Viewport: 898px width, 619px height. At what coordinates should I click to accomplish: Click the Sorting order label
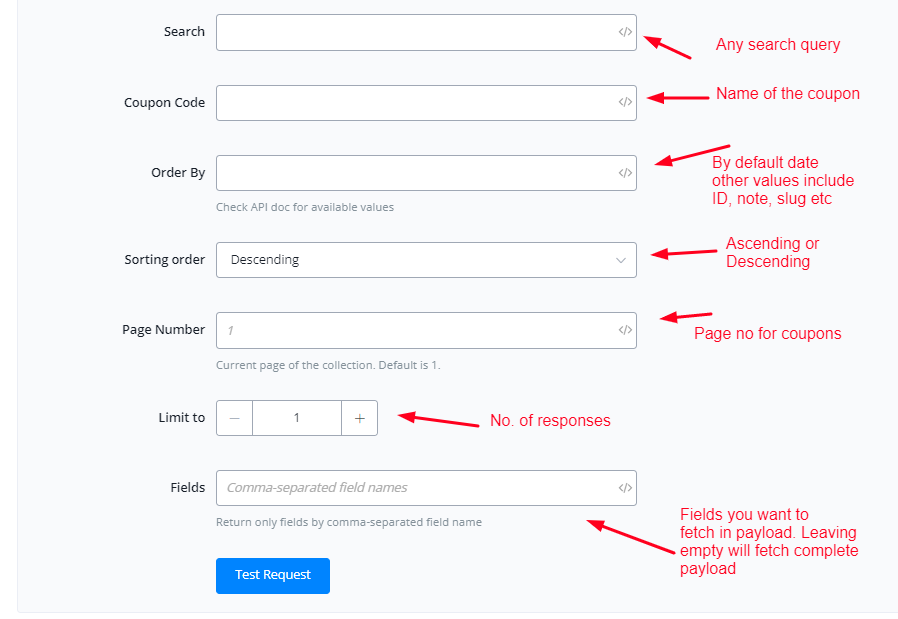coord(164,260)
